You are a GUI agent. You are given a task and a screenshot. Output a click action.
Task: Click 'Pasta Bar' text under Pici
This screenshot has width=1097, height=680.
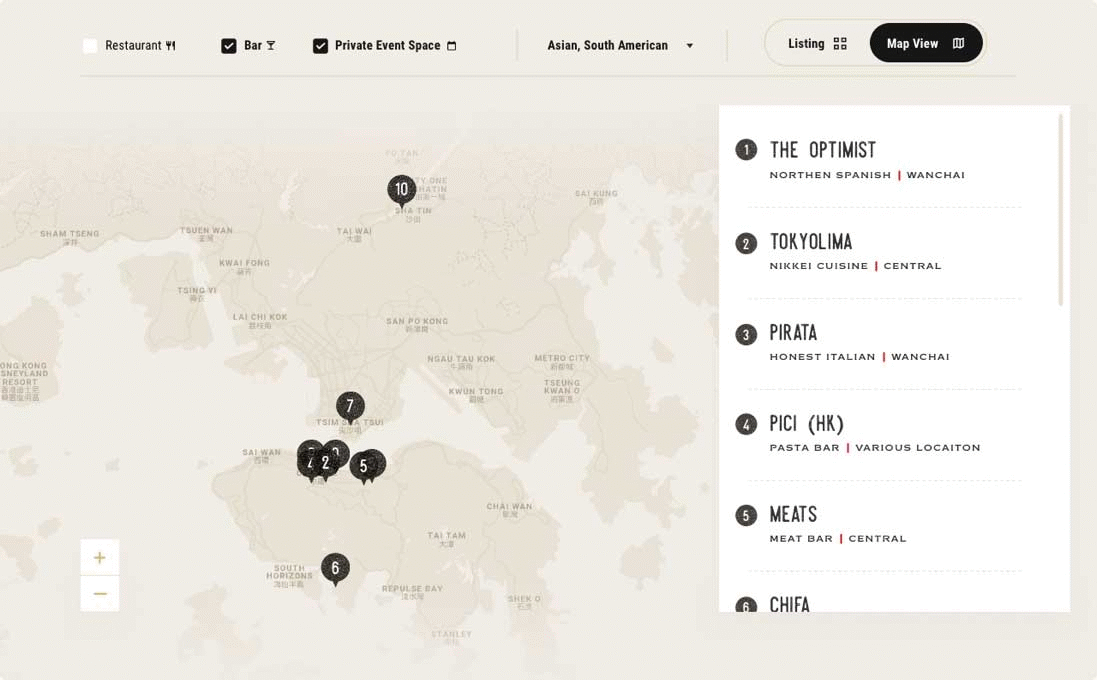pyautogui.click(x=805, y=448)
